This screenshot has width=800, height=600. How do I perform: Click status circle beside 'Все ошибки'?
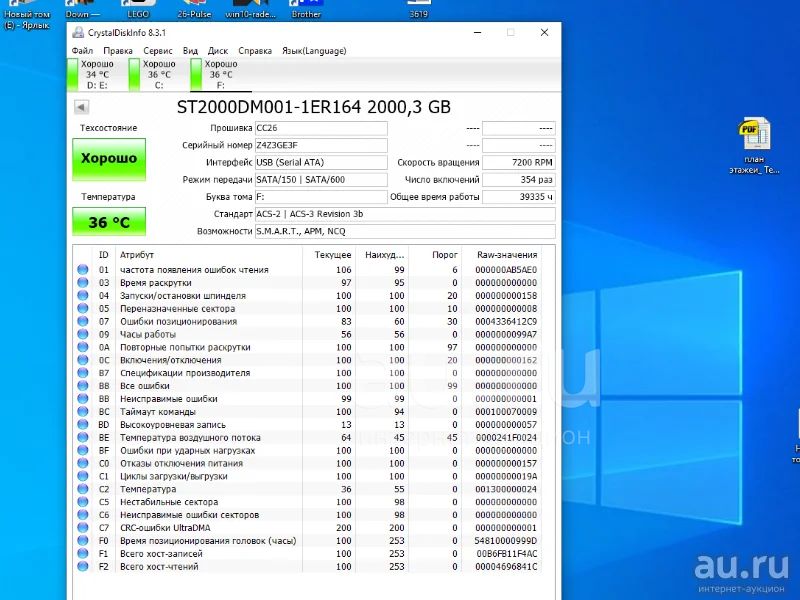click(x=83, y=386)
